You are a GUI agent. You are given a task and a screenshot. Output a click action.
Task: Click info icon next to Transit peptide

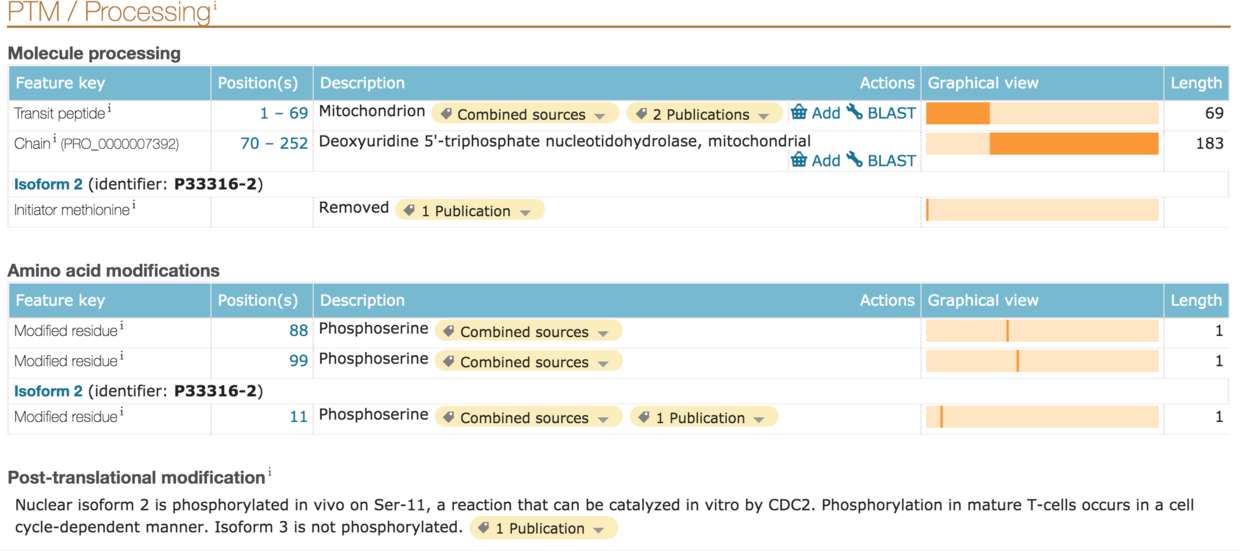(109, 110)
